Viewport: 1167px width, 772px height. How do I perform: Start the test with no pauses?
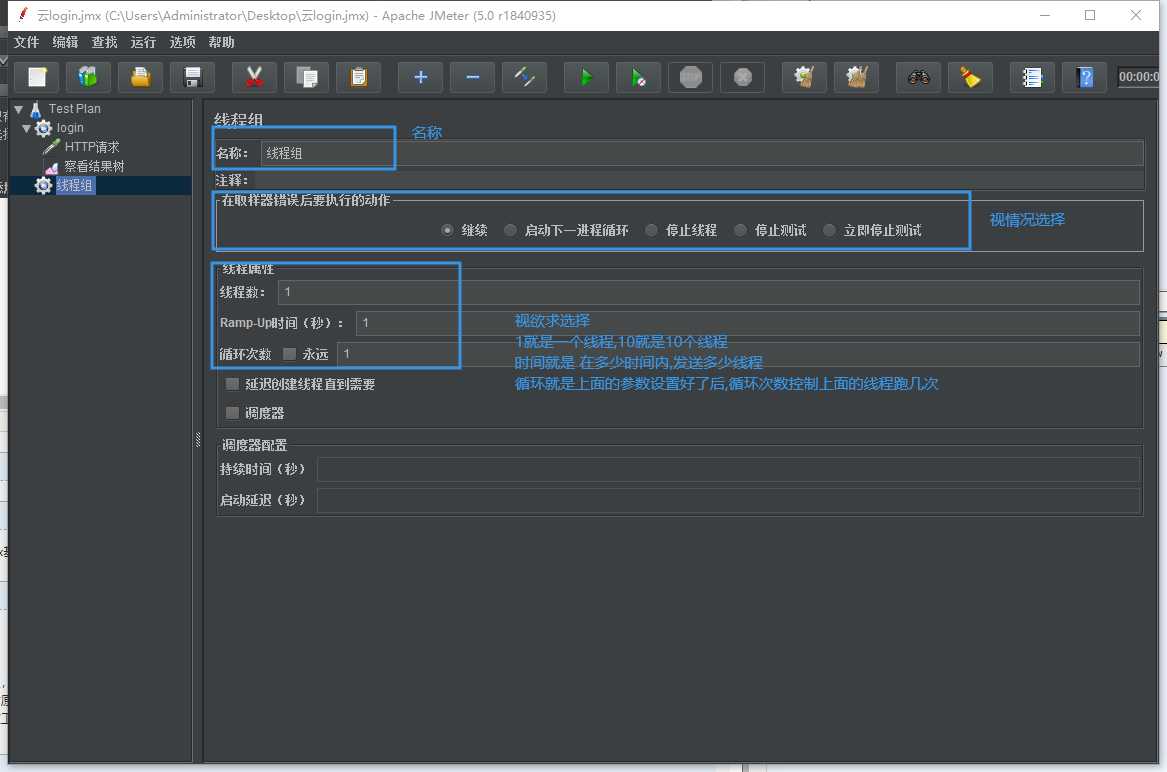pyautogui.click(x=639, y=77)
